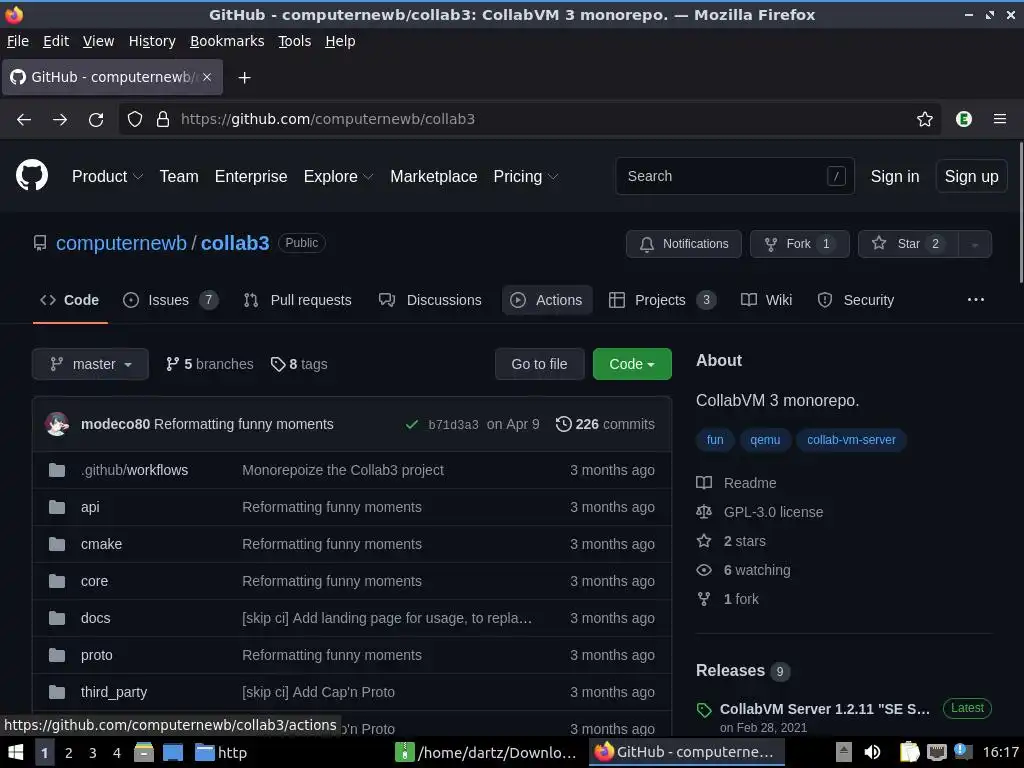Screen dimensions: 1024x768
Task: Expand the Product navigation dropdown
Action: 107,176
